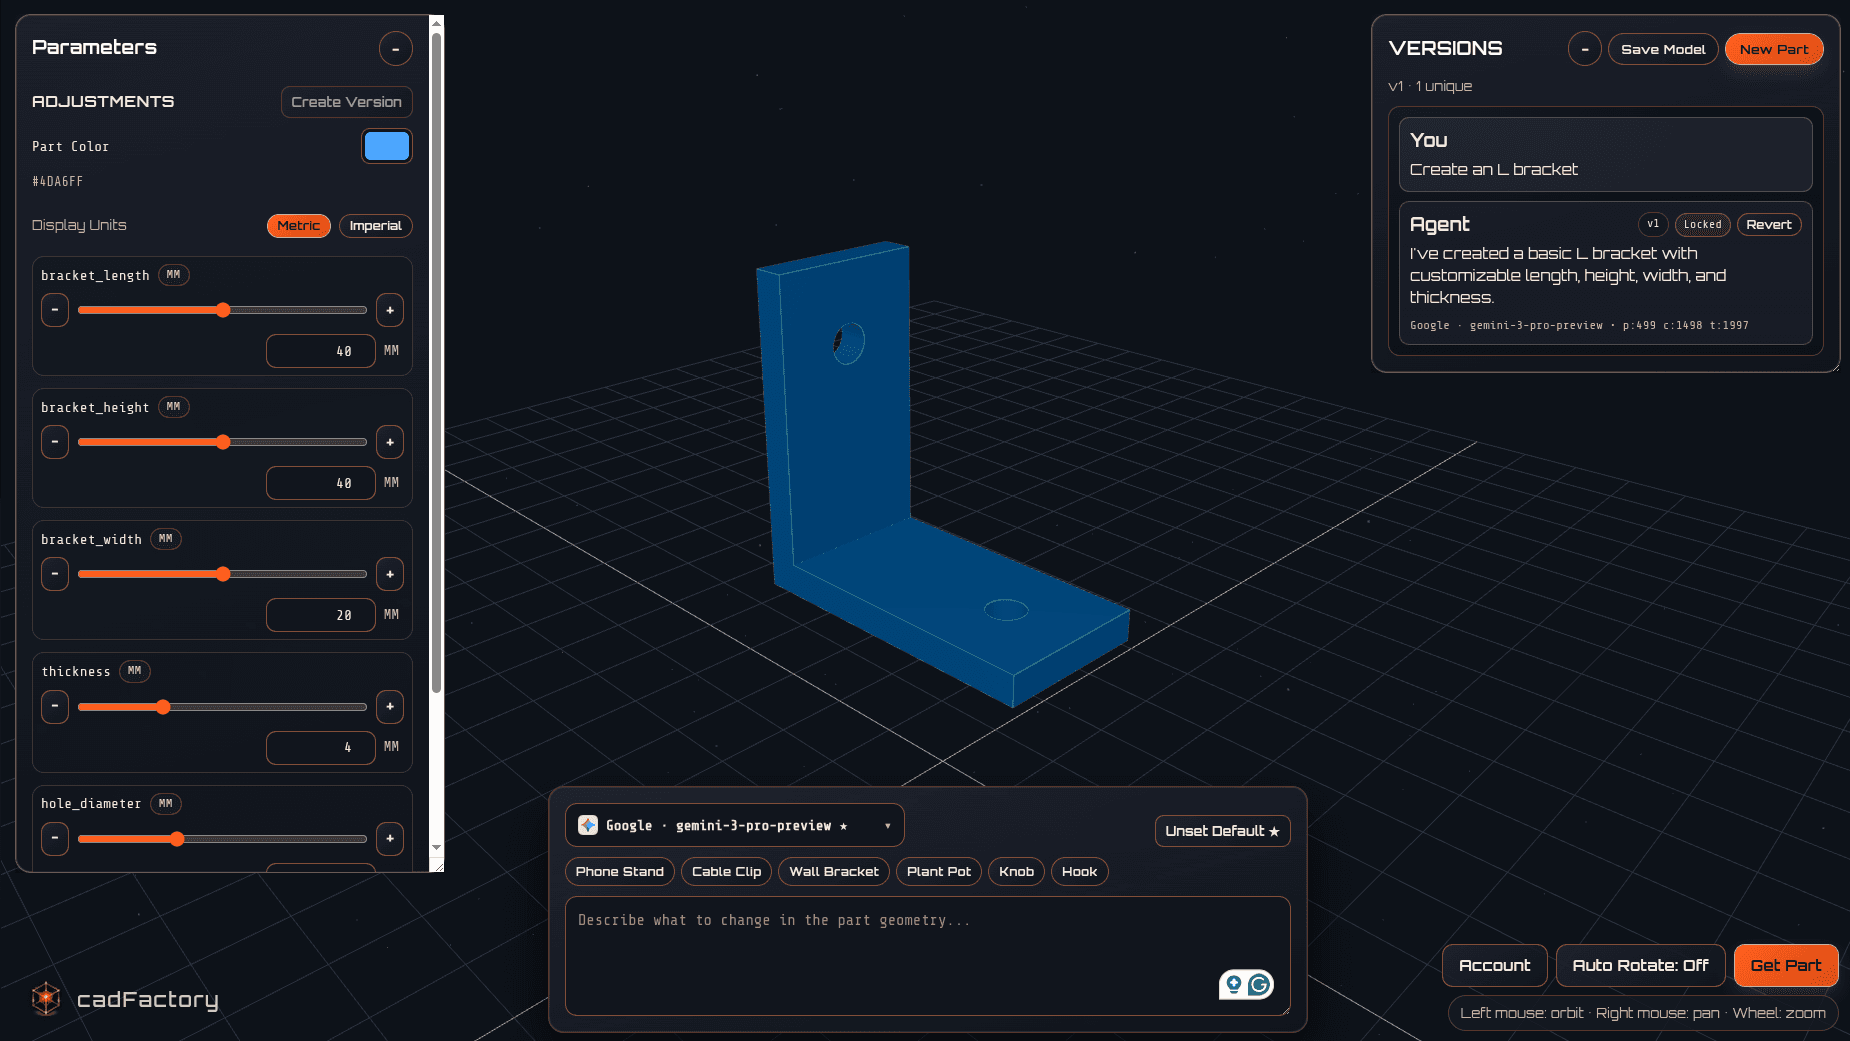The height and width of the screenshot is (1041, 1850).
Task: Click the Save Model button
Action: coord(1663,48)
